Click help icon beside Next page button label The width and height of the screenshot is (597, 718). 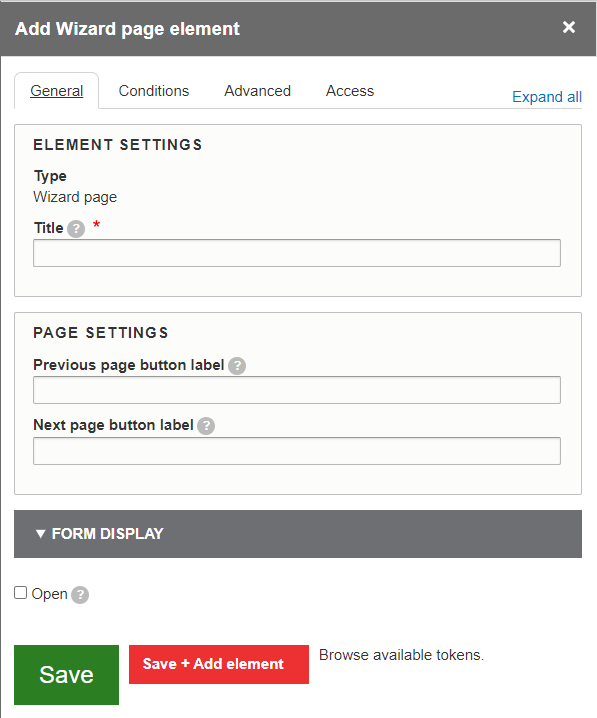(206, 426)
